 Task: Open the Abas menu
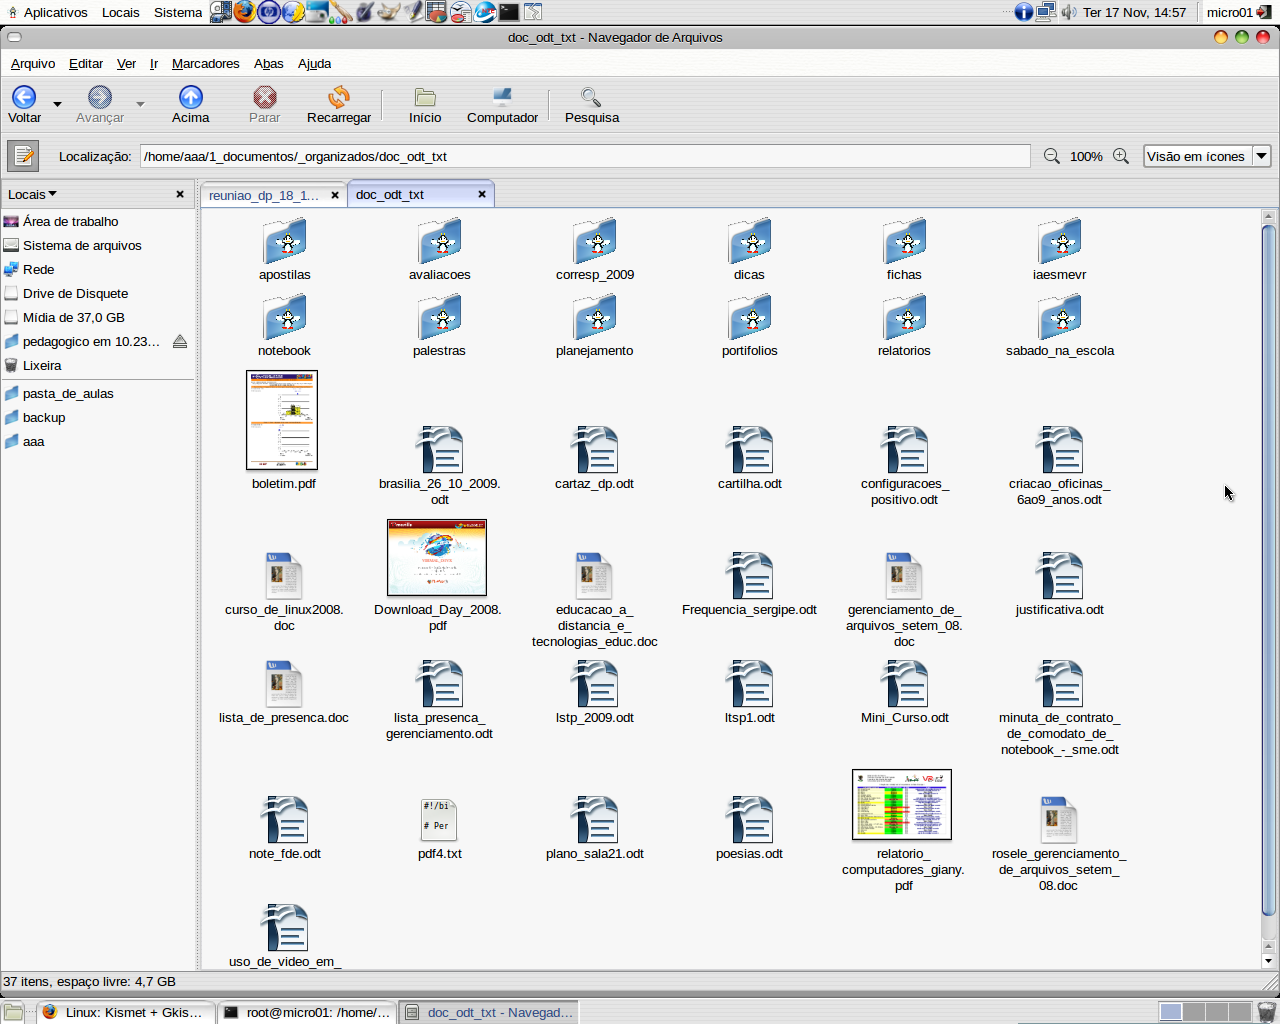click(269, 63)
